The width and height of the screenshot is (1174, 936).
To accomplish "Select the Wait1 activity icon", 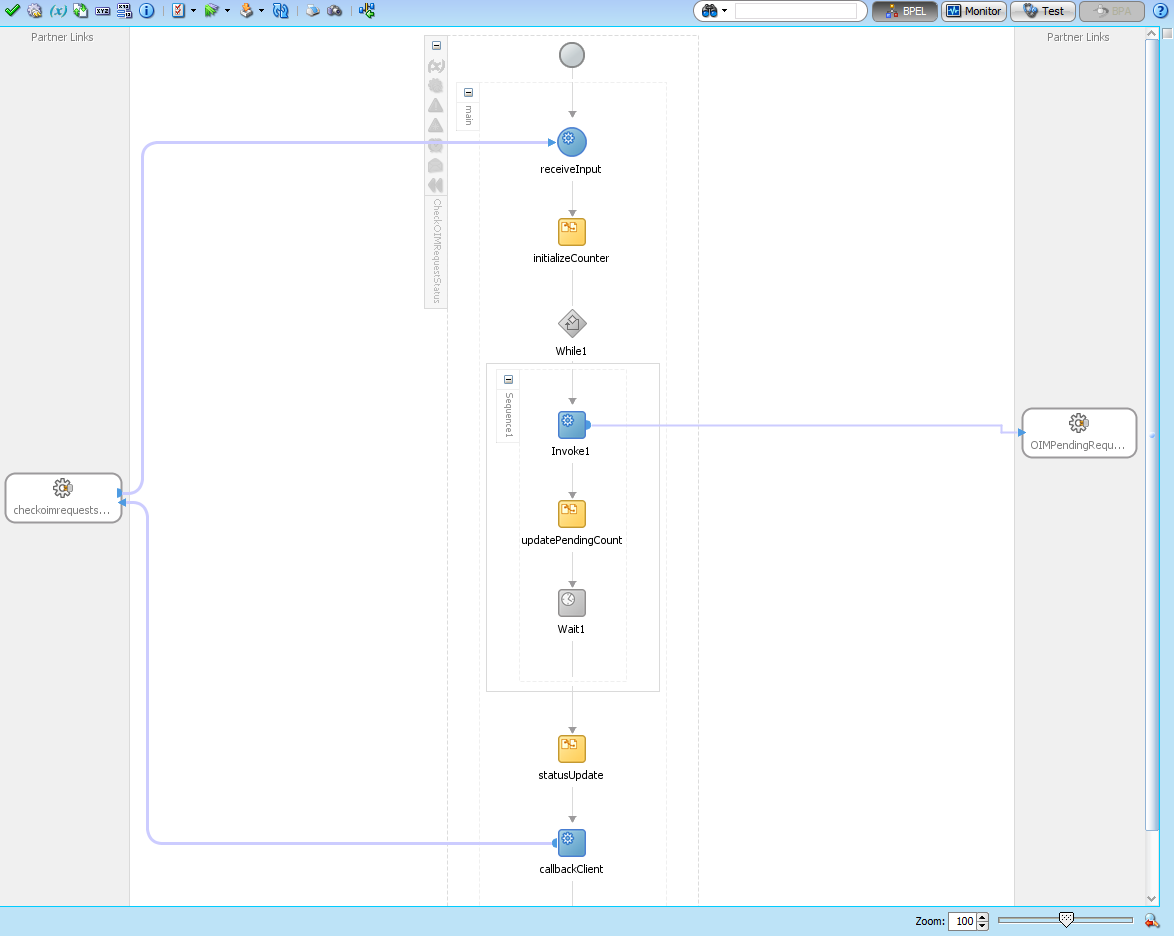I will (x=571, y=602).
